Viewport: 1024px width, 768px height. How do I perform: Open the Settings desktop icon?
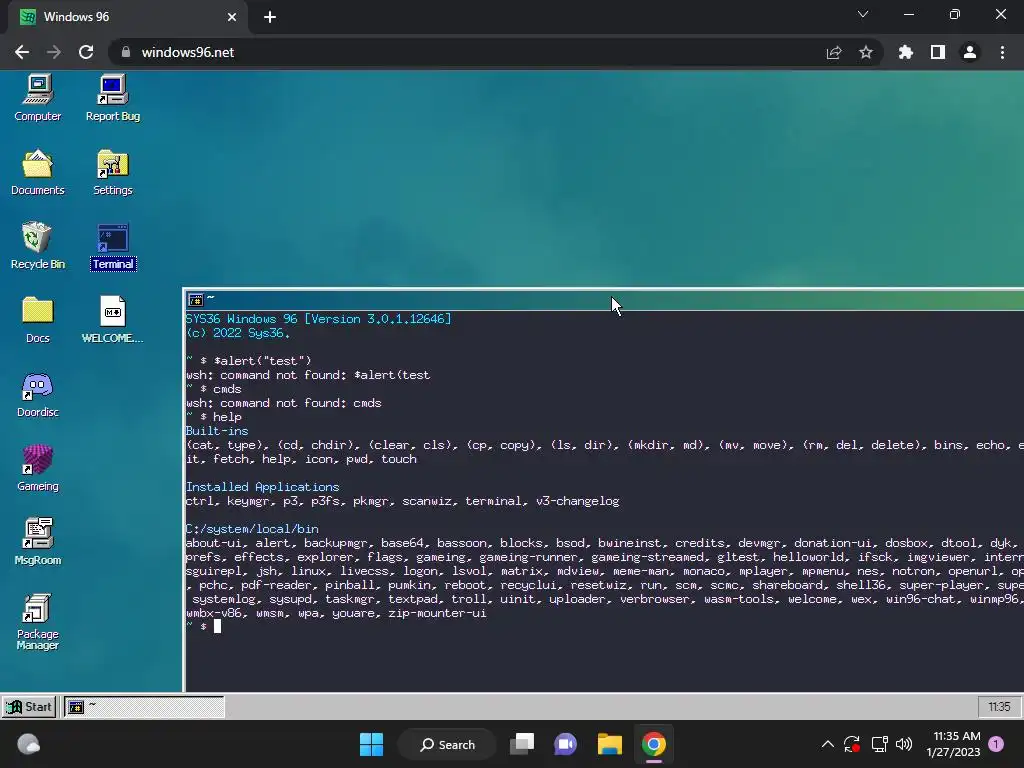tap(112, 172)
